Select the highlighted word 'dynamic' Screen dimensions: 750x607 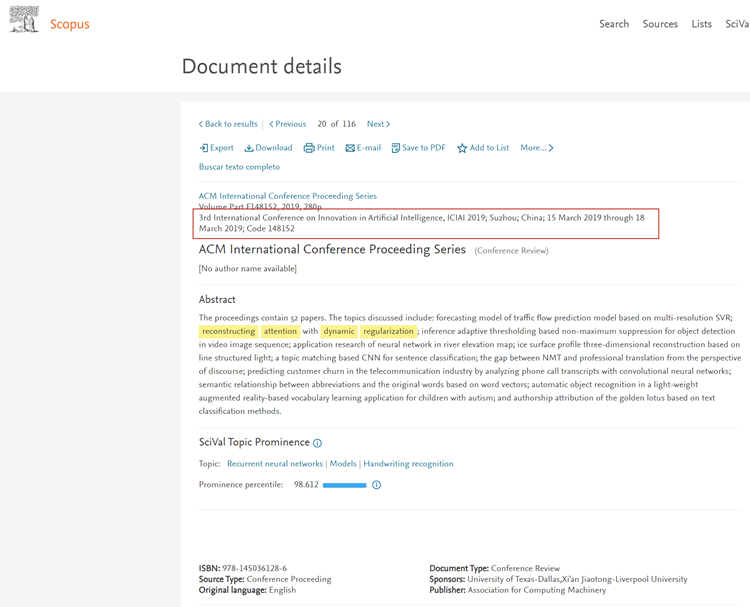[339, 331]
